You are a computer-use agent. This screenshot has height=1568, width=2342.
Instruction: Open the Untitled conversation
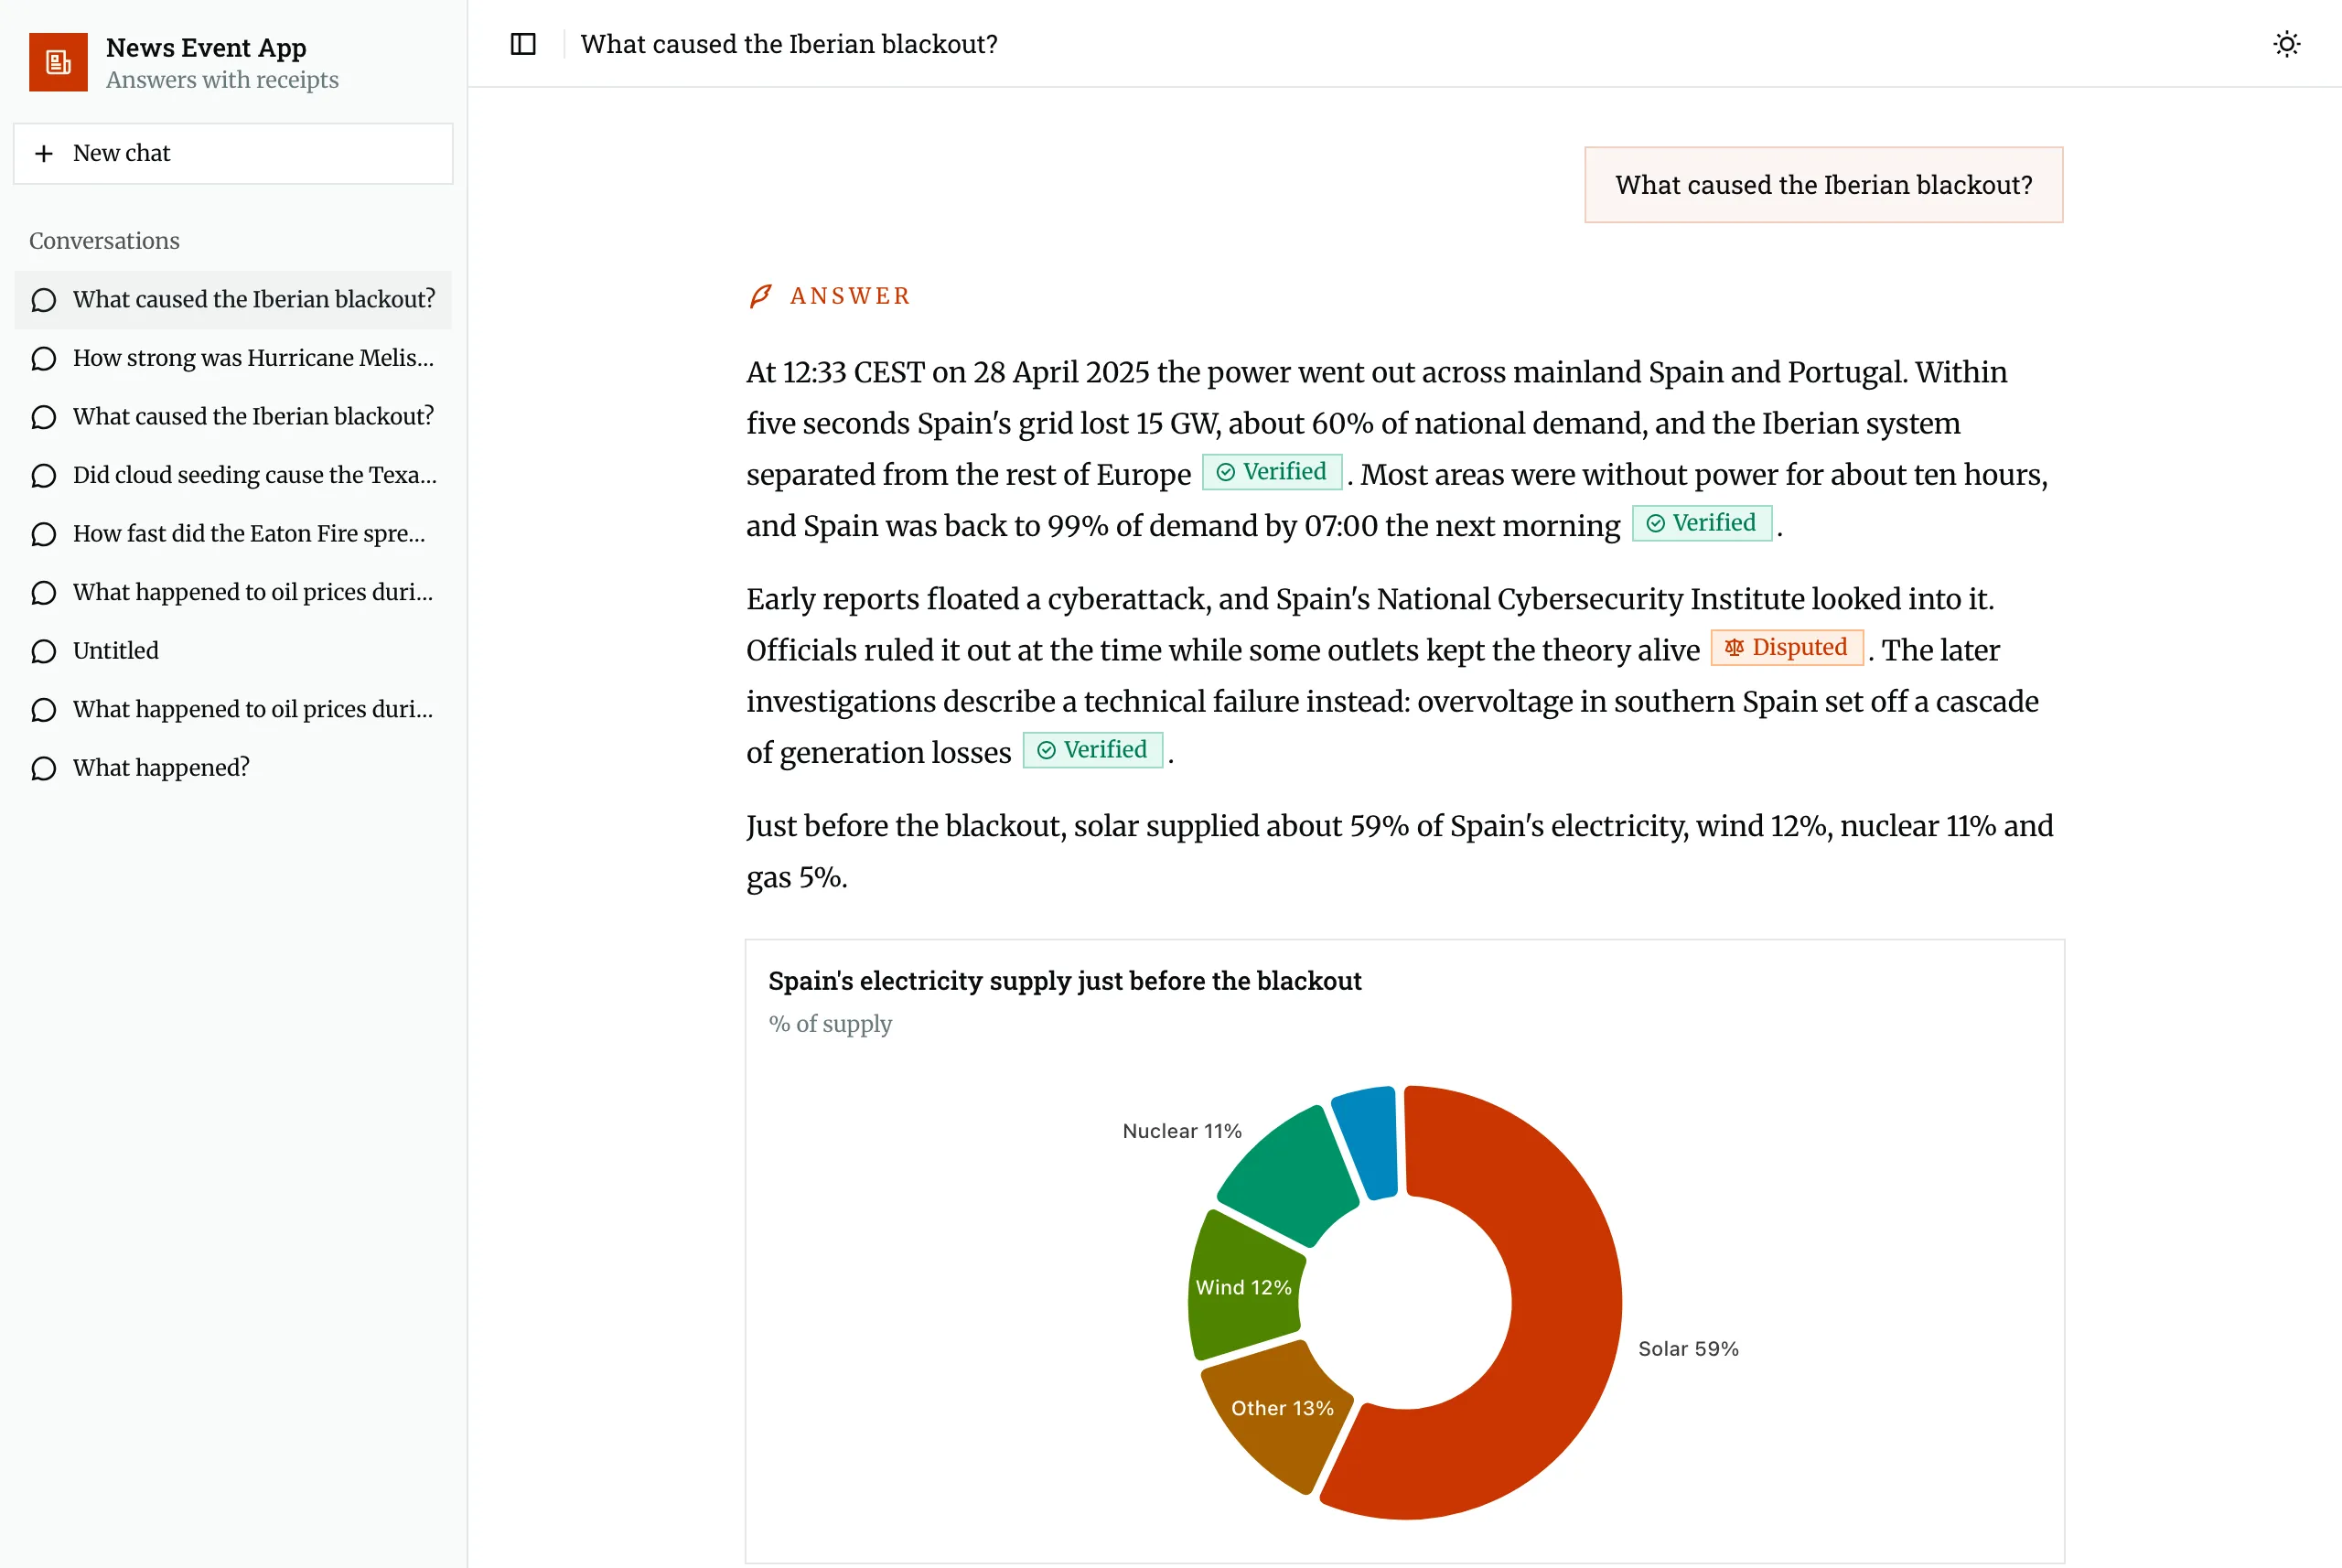point(233,651)
